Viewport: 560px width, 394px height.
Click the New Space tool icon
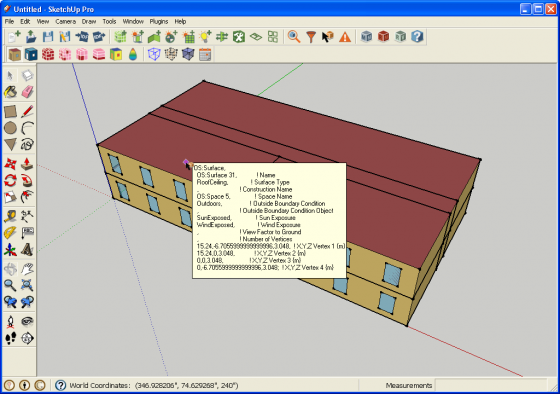[x=120, y=37]
